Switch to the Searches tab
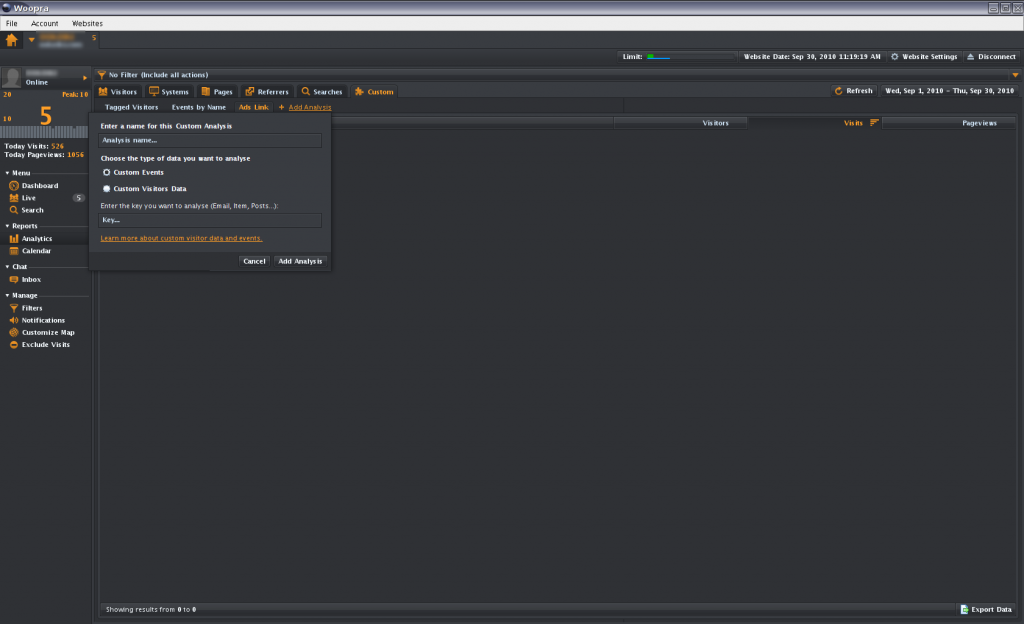Viewport: 1024px width, 624px height. [321, 91]
